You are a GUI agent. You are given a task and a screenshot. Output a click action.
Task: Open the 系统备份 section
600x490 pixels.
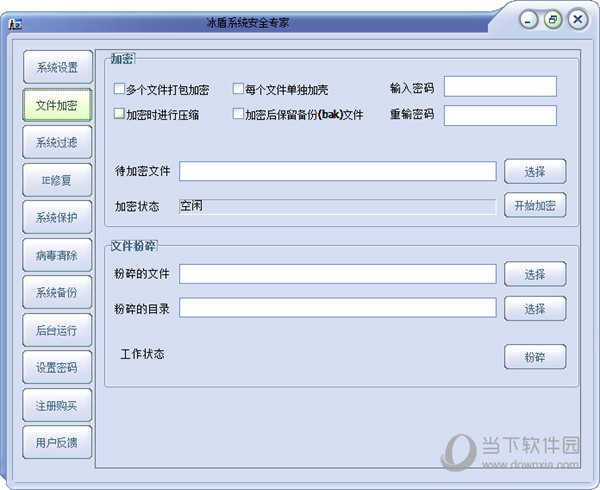[x=57, y=292]
